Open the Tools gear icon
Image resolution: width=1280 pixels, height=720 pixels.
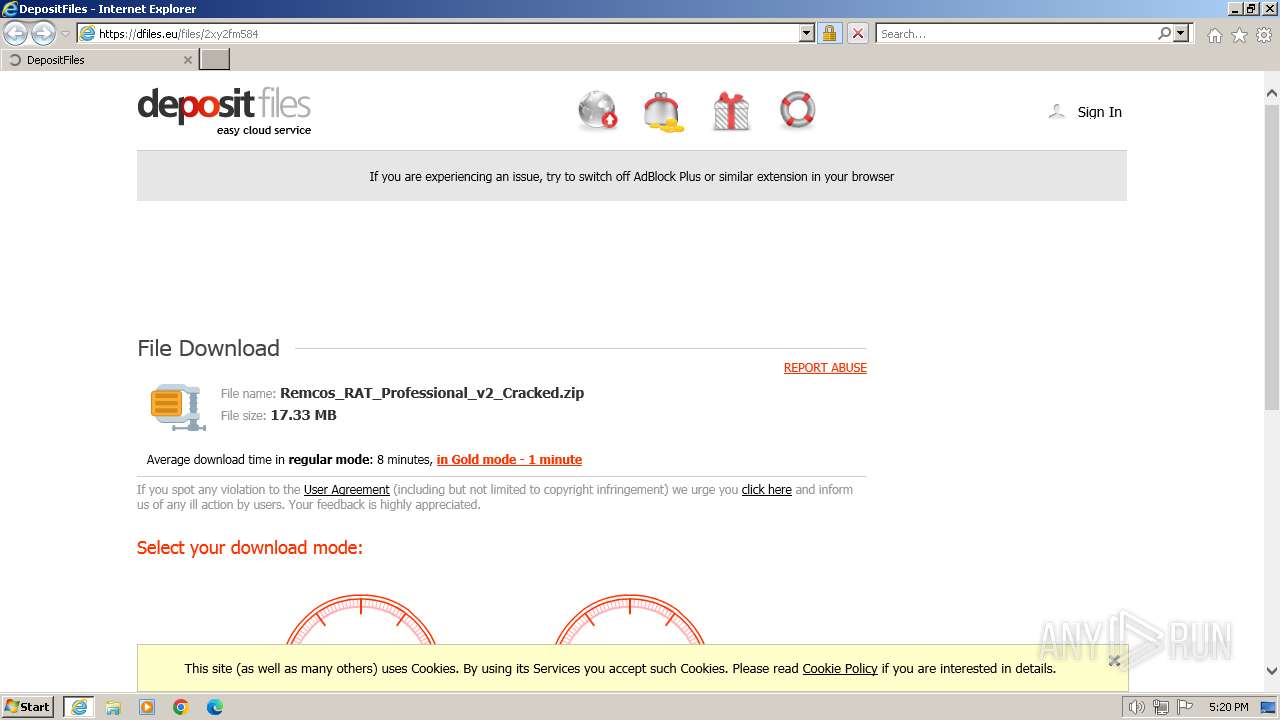1264,35
